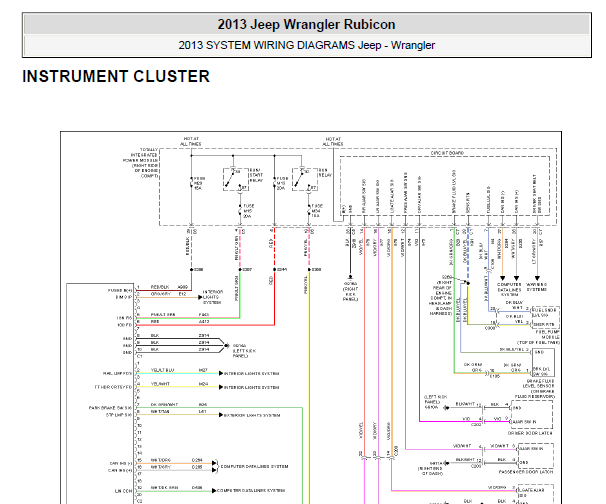Click the '2013 Jeep Wrangler Rubicon' title

(x=306, y=24)
